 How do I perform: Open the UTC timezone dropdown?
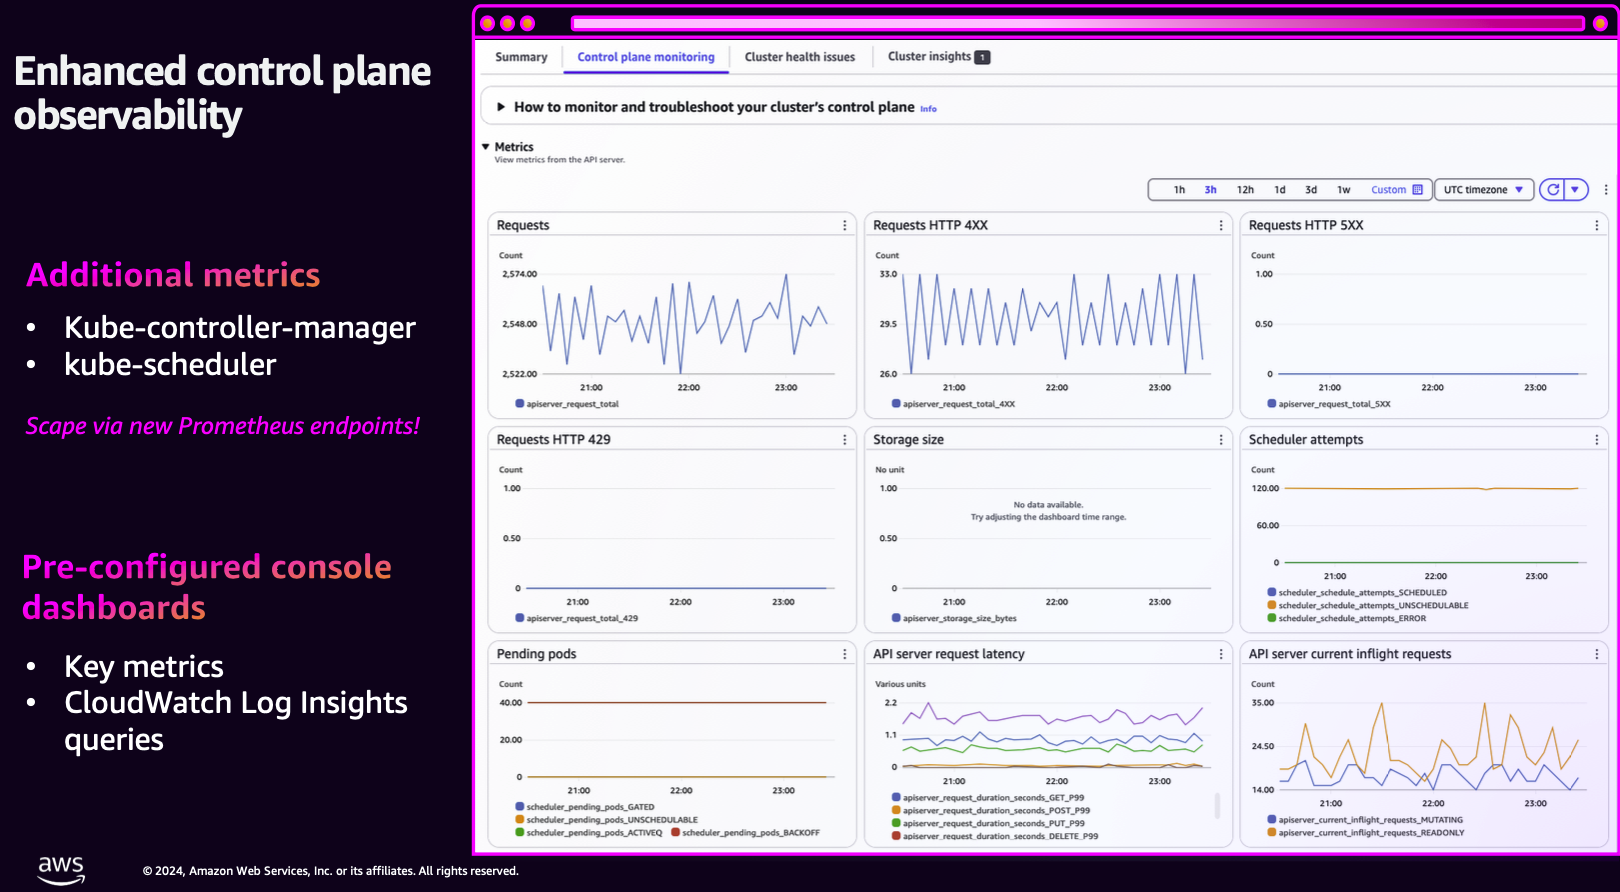tap(1484, 190)
